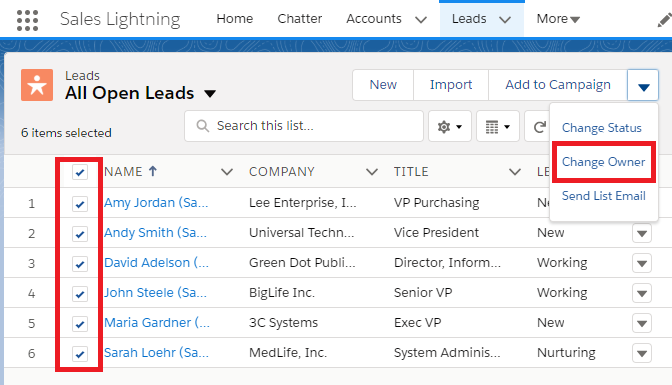Open the David Adelson lead record
This screenshot has height=385, width=672.
156,262
